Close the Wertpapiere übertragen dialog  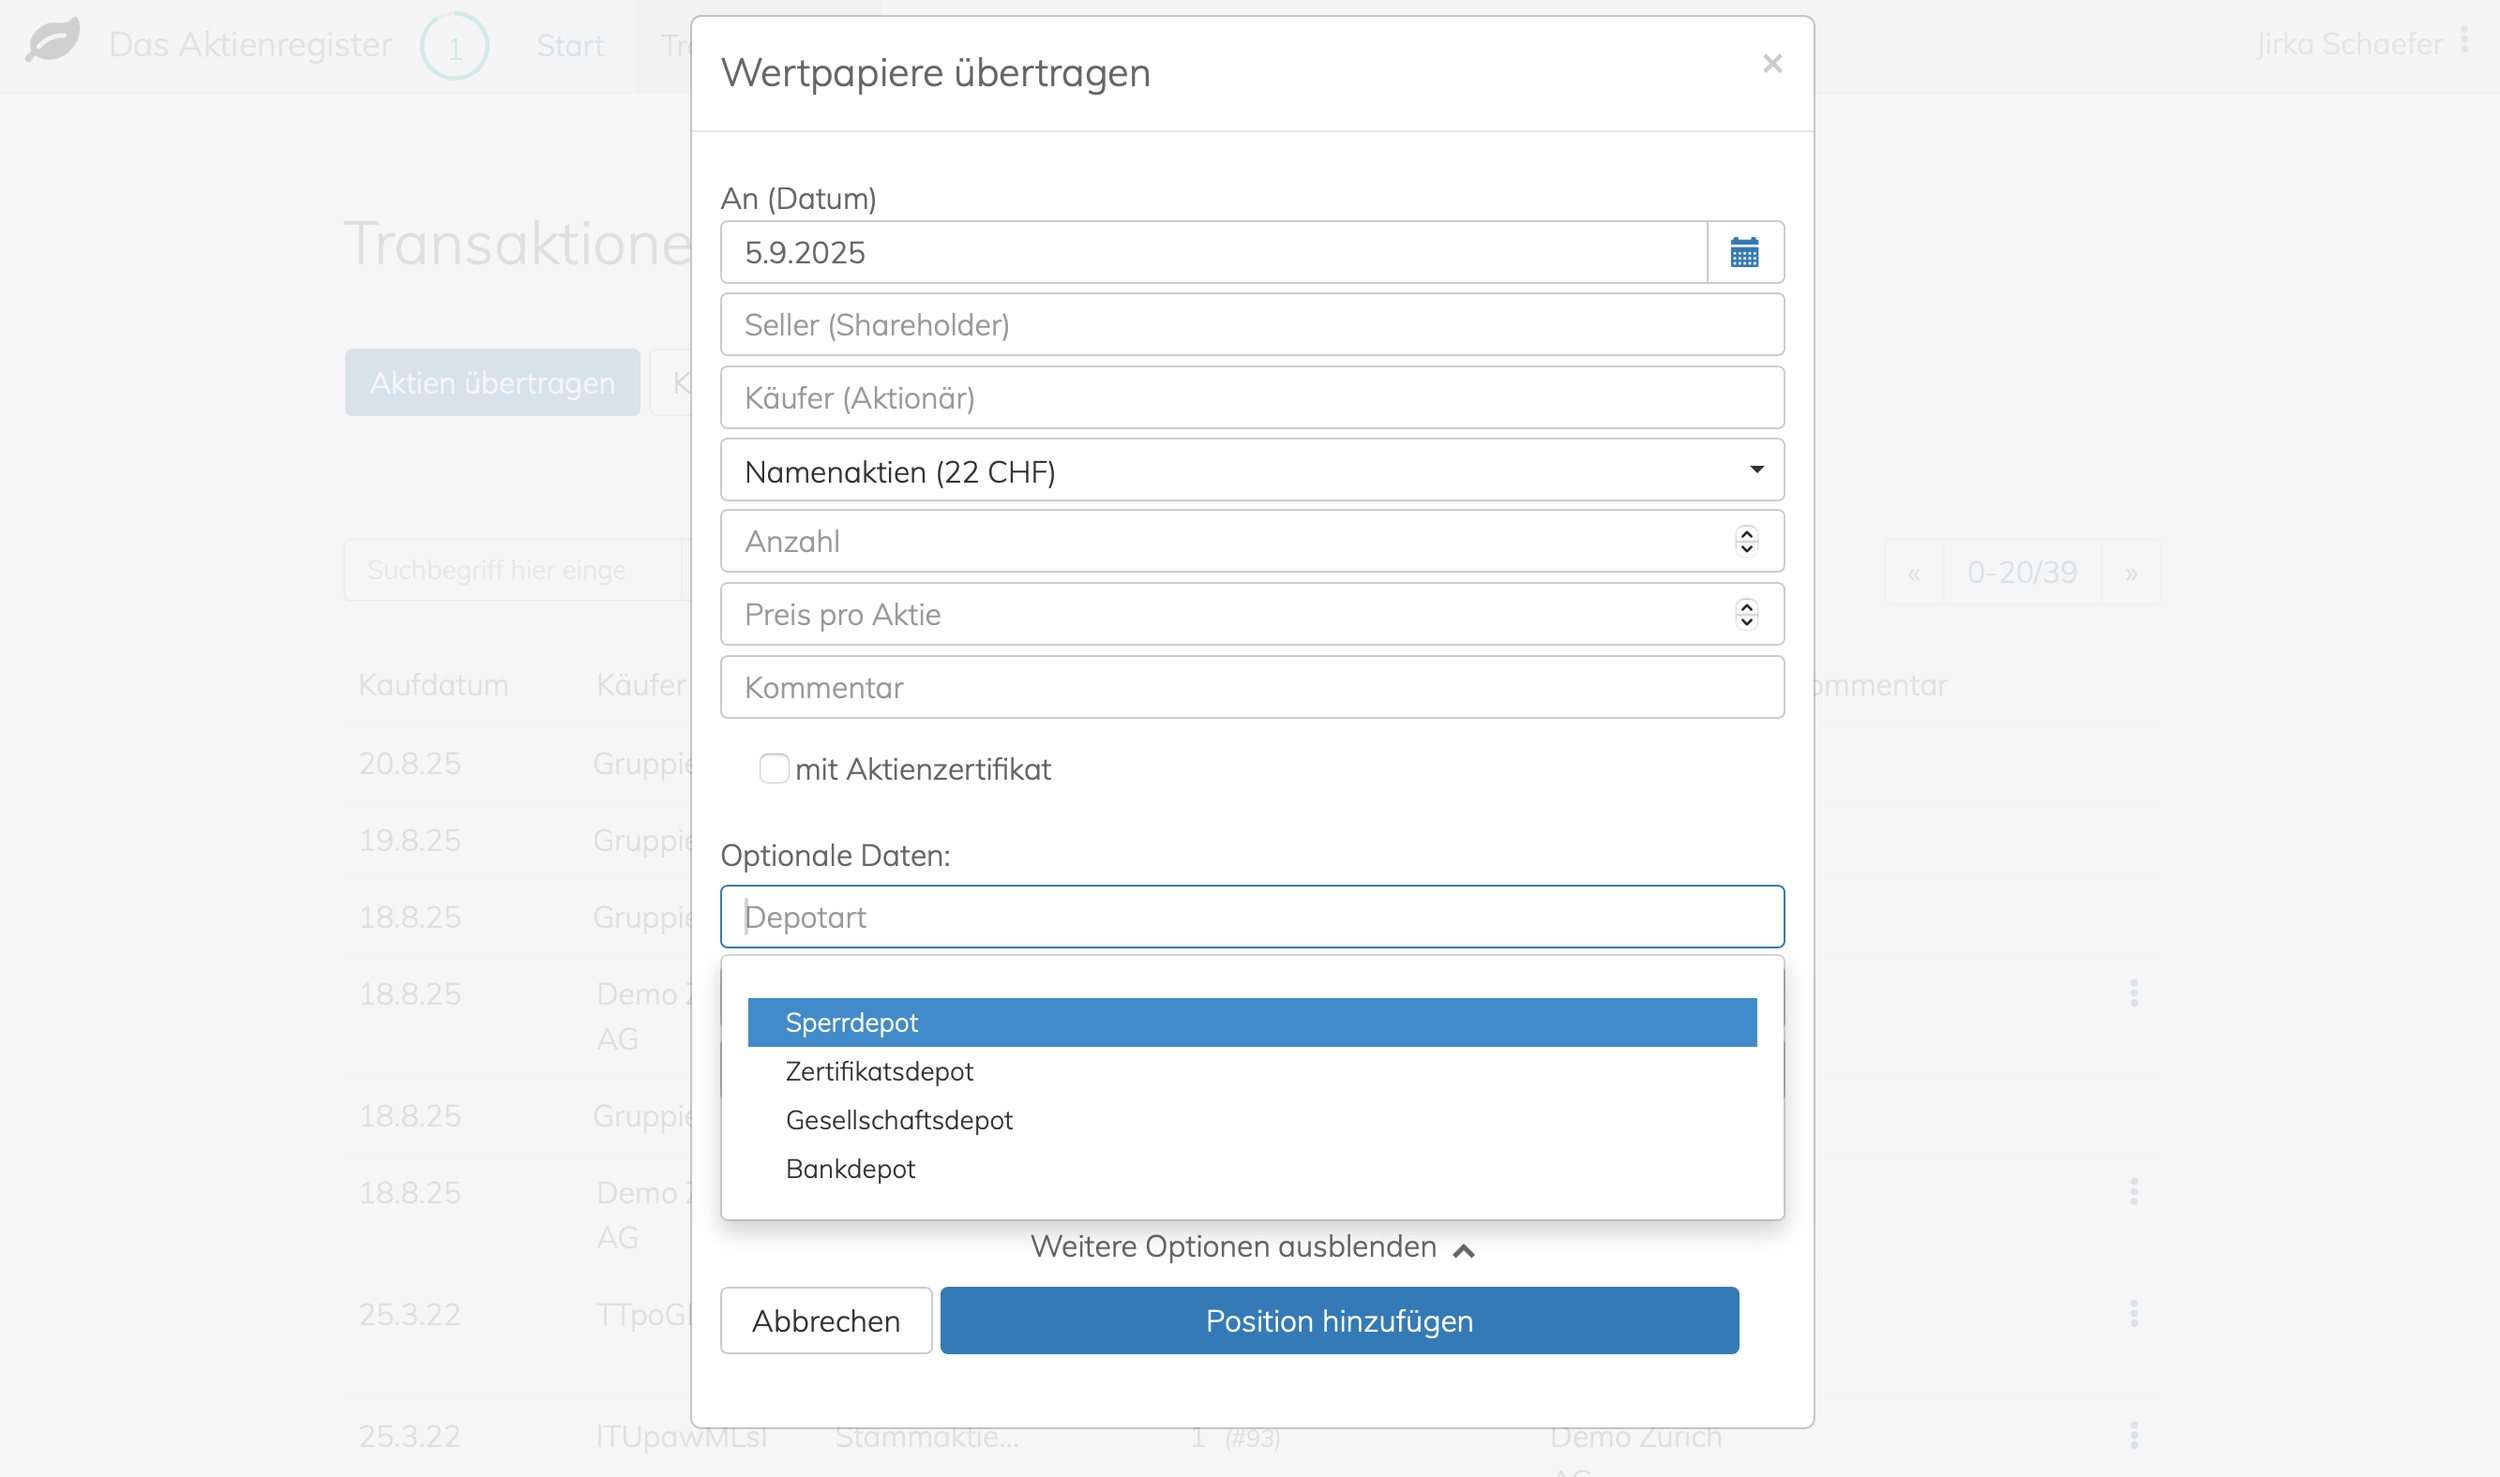1772,64
